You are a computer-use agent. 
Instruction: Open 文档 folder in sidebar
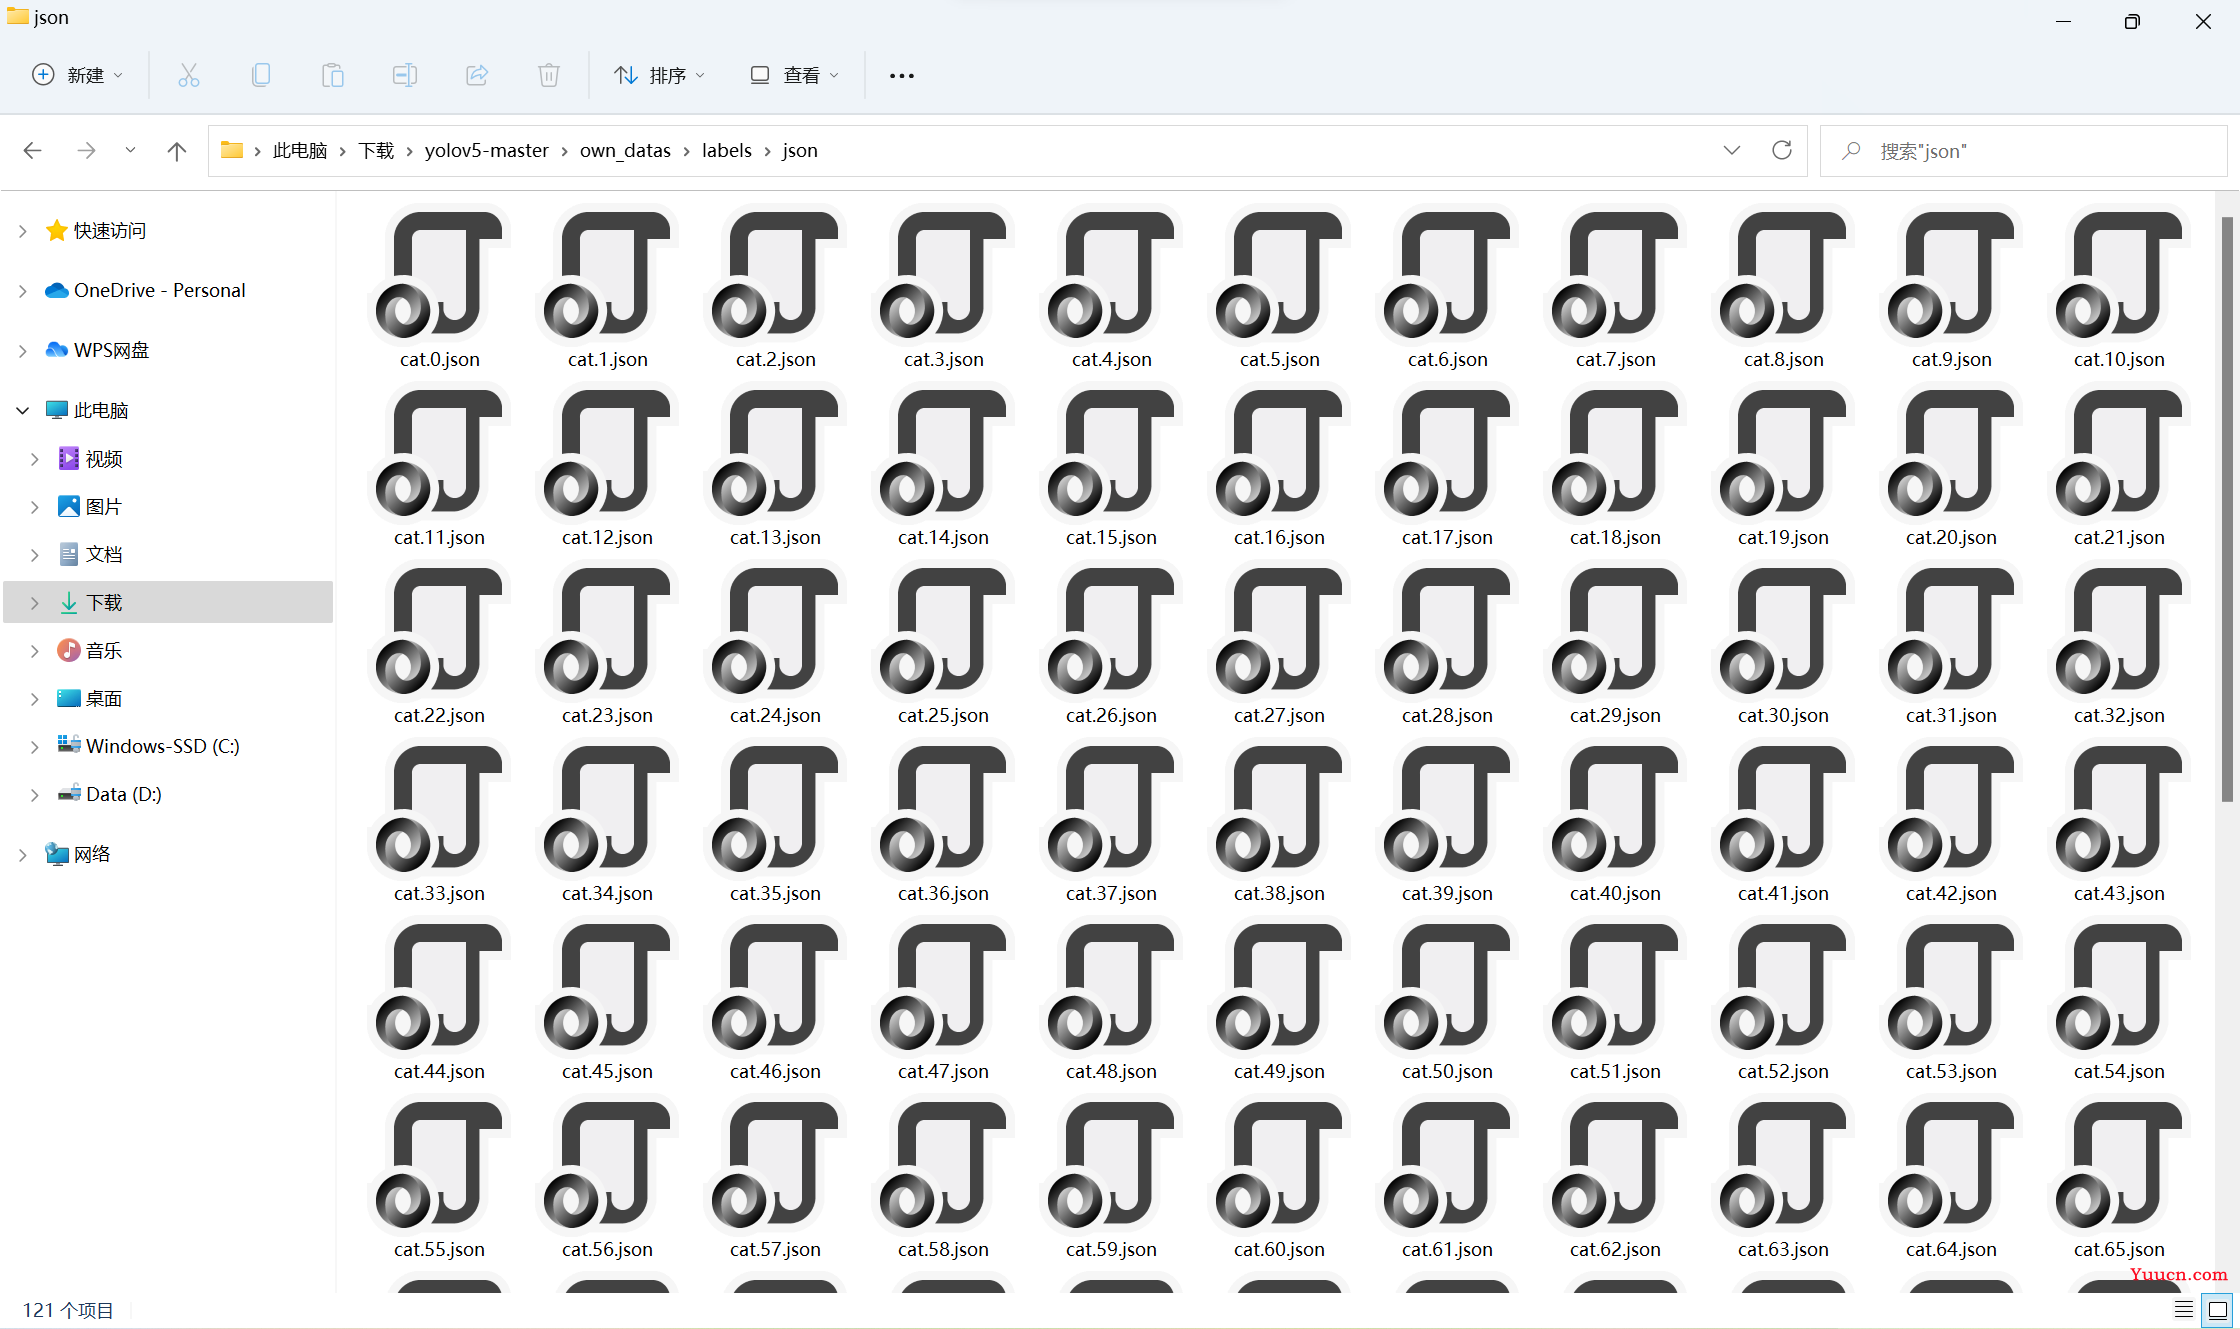pyautogui.click(x=104, y=555)
